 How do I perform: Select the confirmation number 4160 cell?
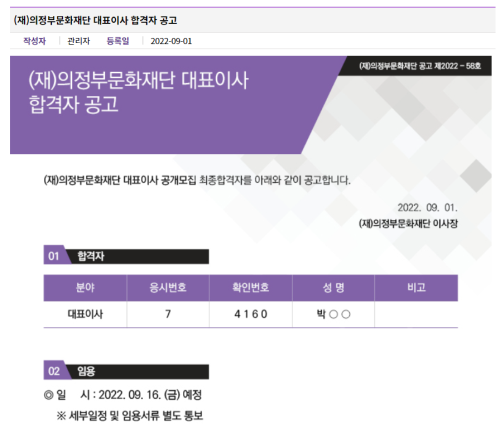coord(251,314)
